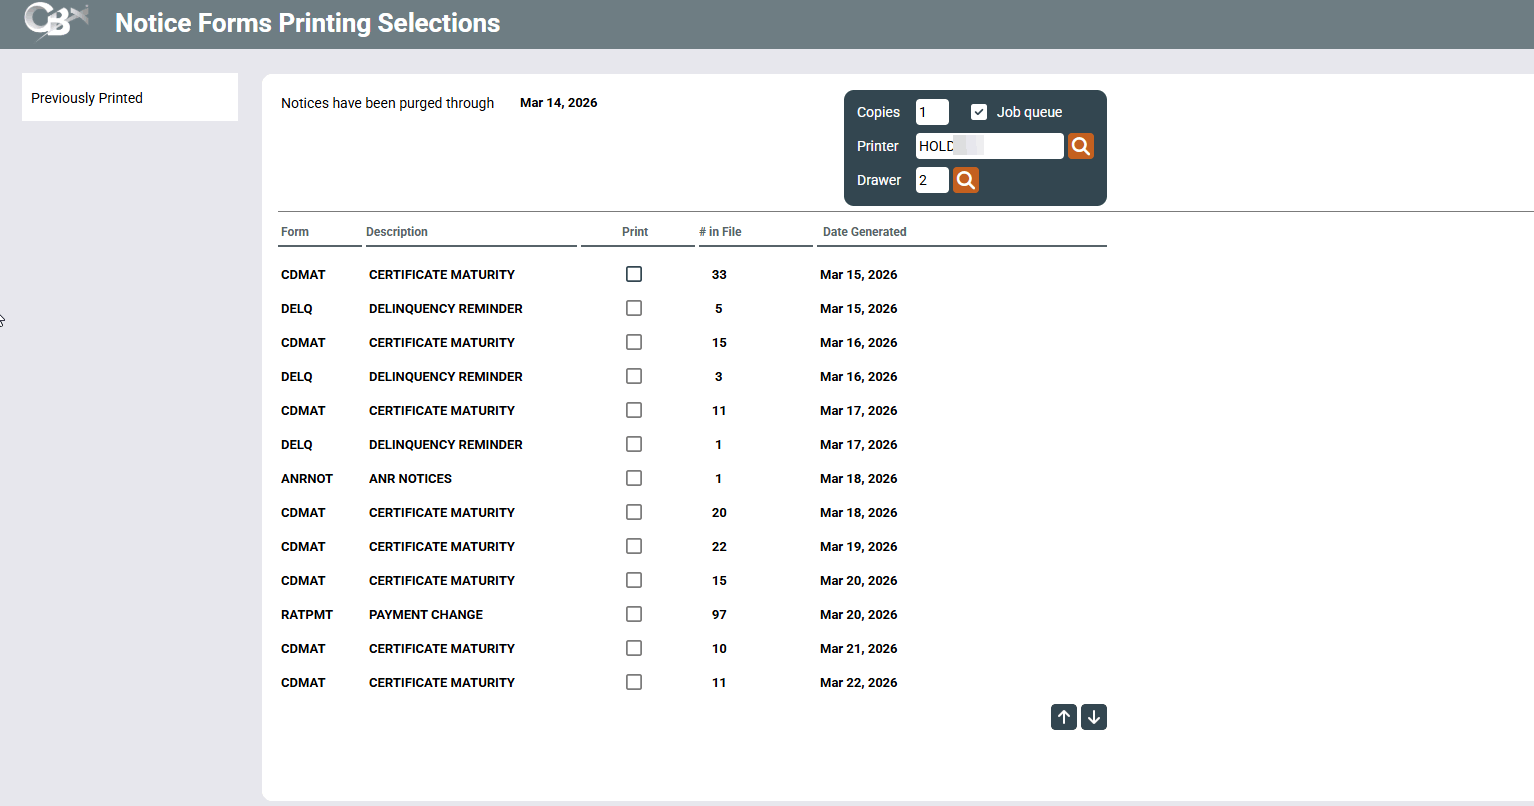Check Print for DELQ dated Mar 17, 2026

coord(634,444)
